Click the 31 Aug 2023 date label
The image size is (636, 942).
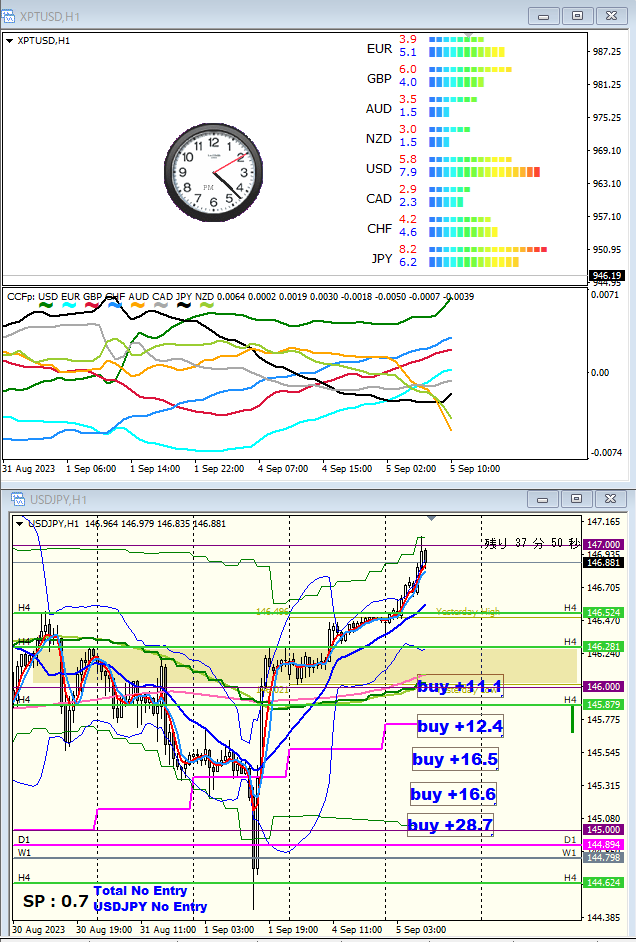(29, 469)
